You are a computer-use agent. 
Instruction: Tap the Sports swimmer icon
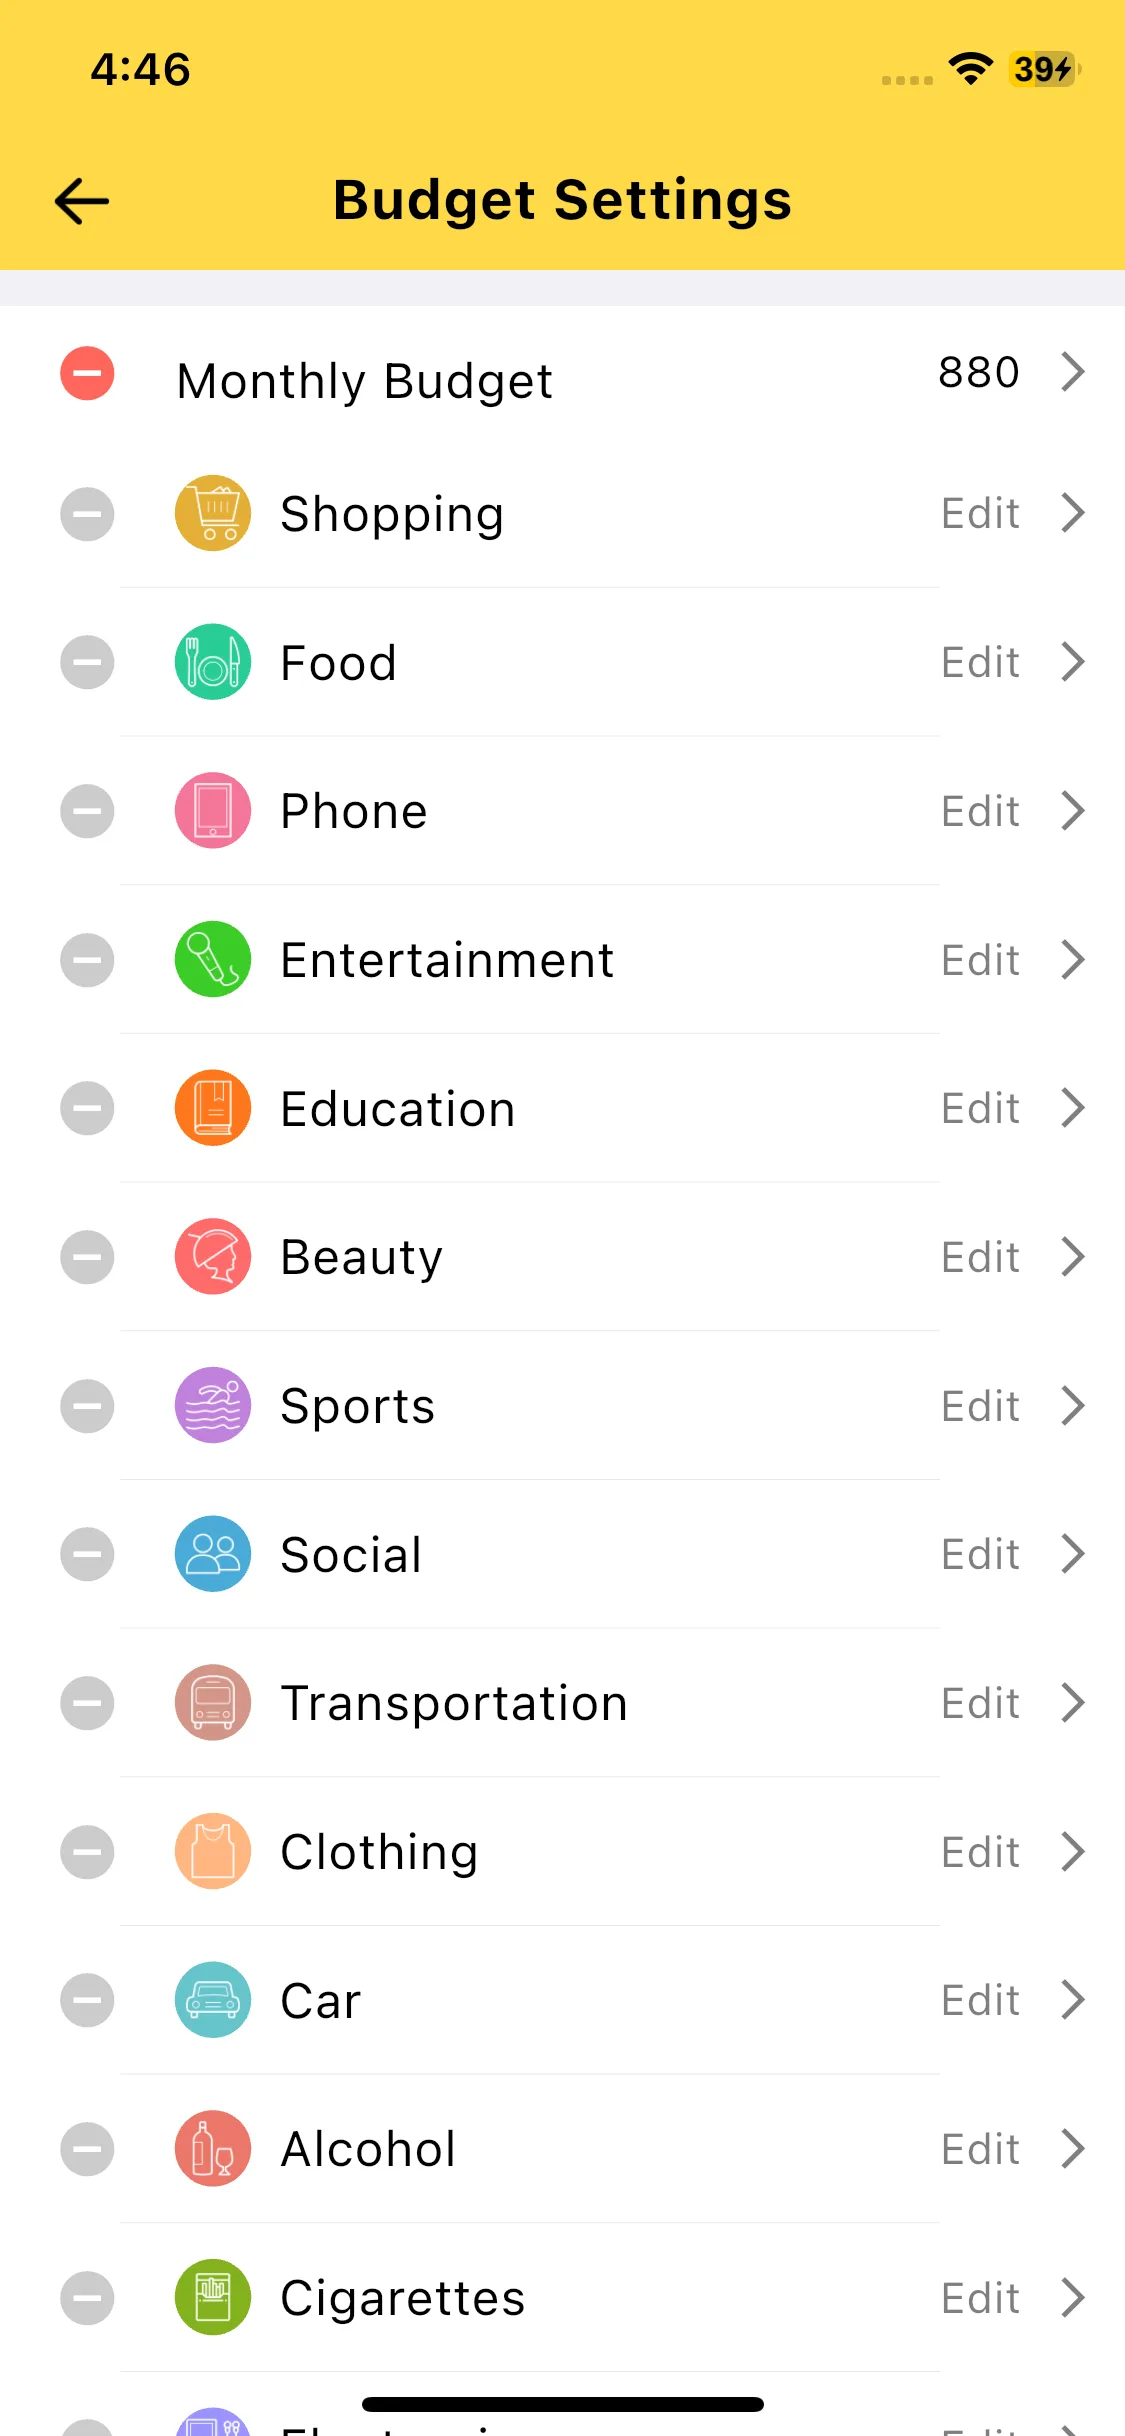click(x=212, y=1405)
